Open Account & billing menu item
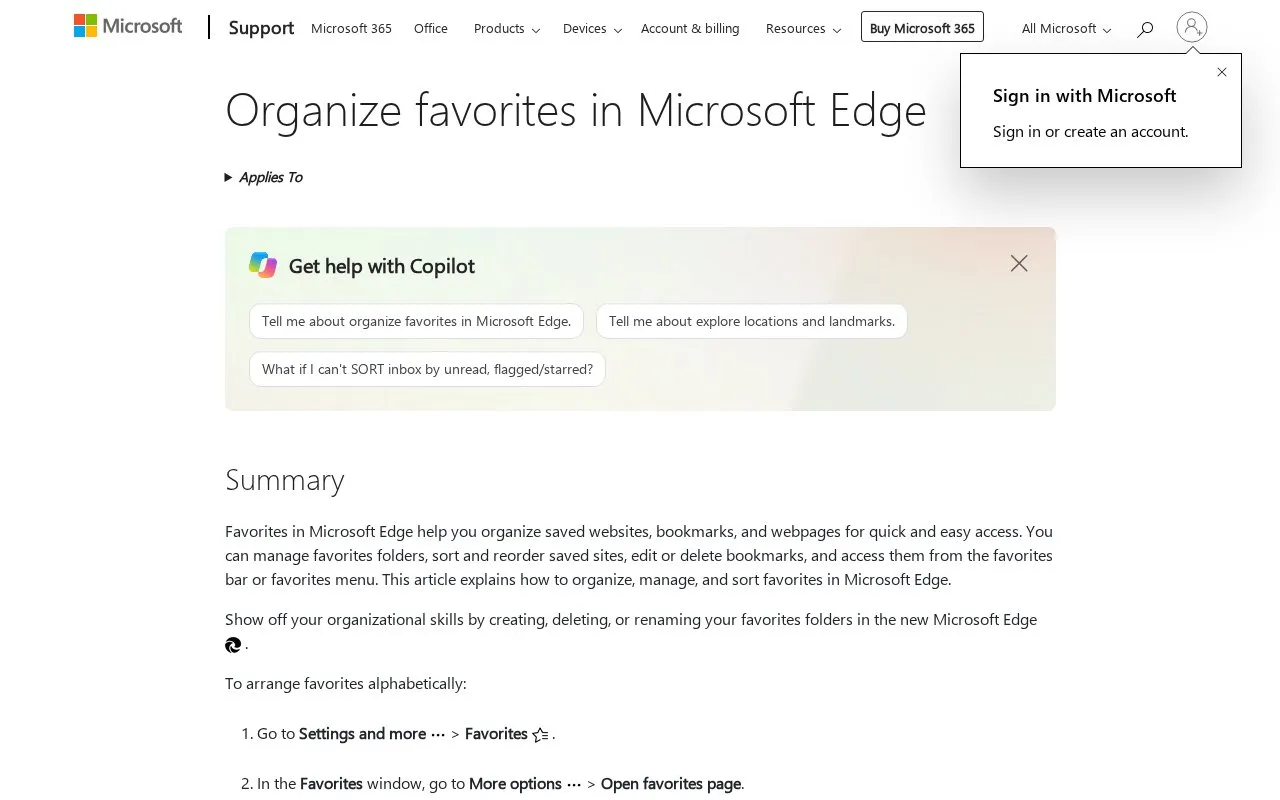 (x=690, y=29)
